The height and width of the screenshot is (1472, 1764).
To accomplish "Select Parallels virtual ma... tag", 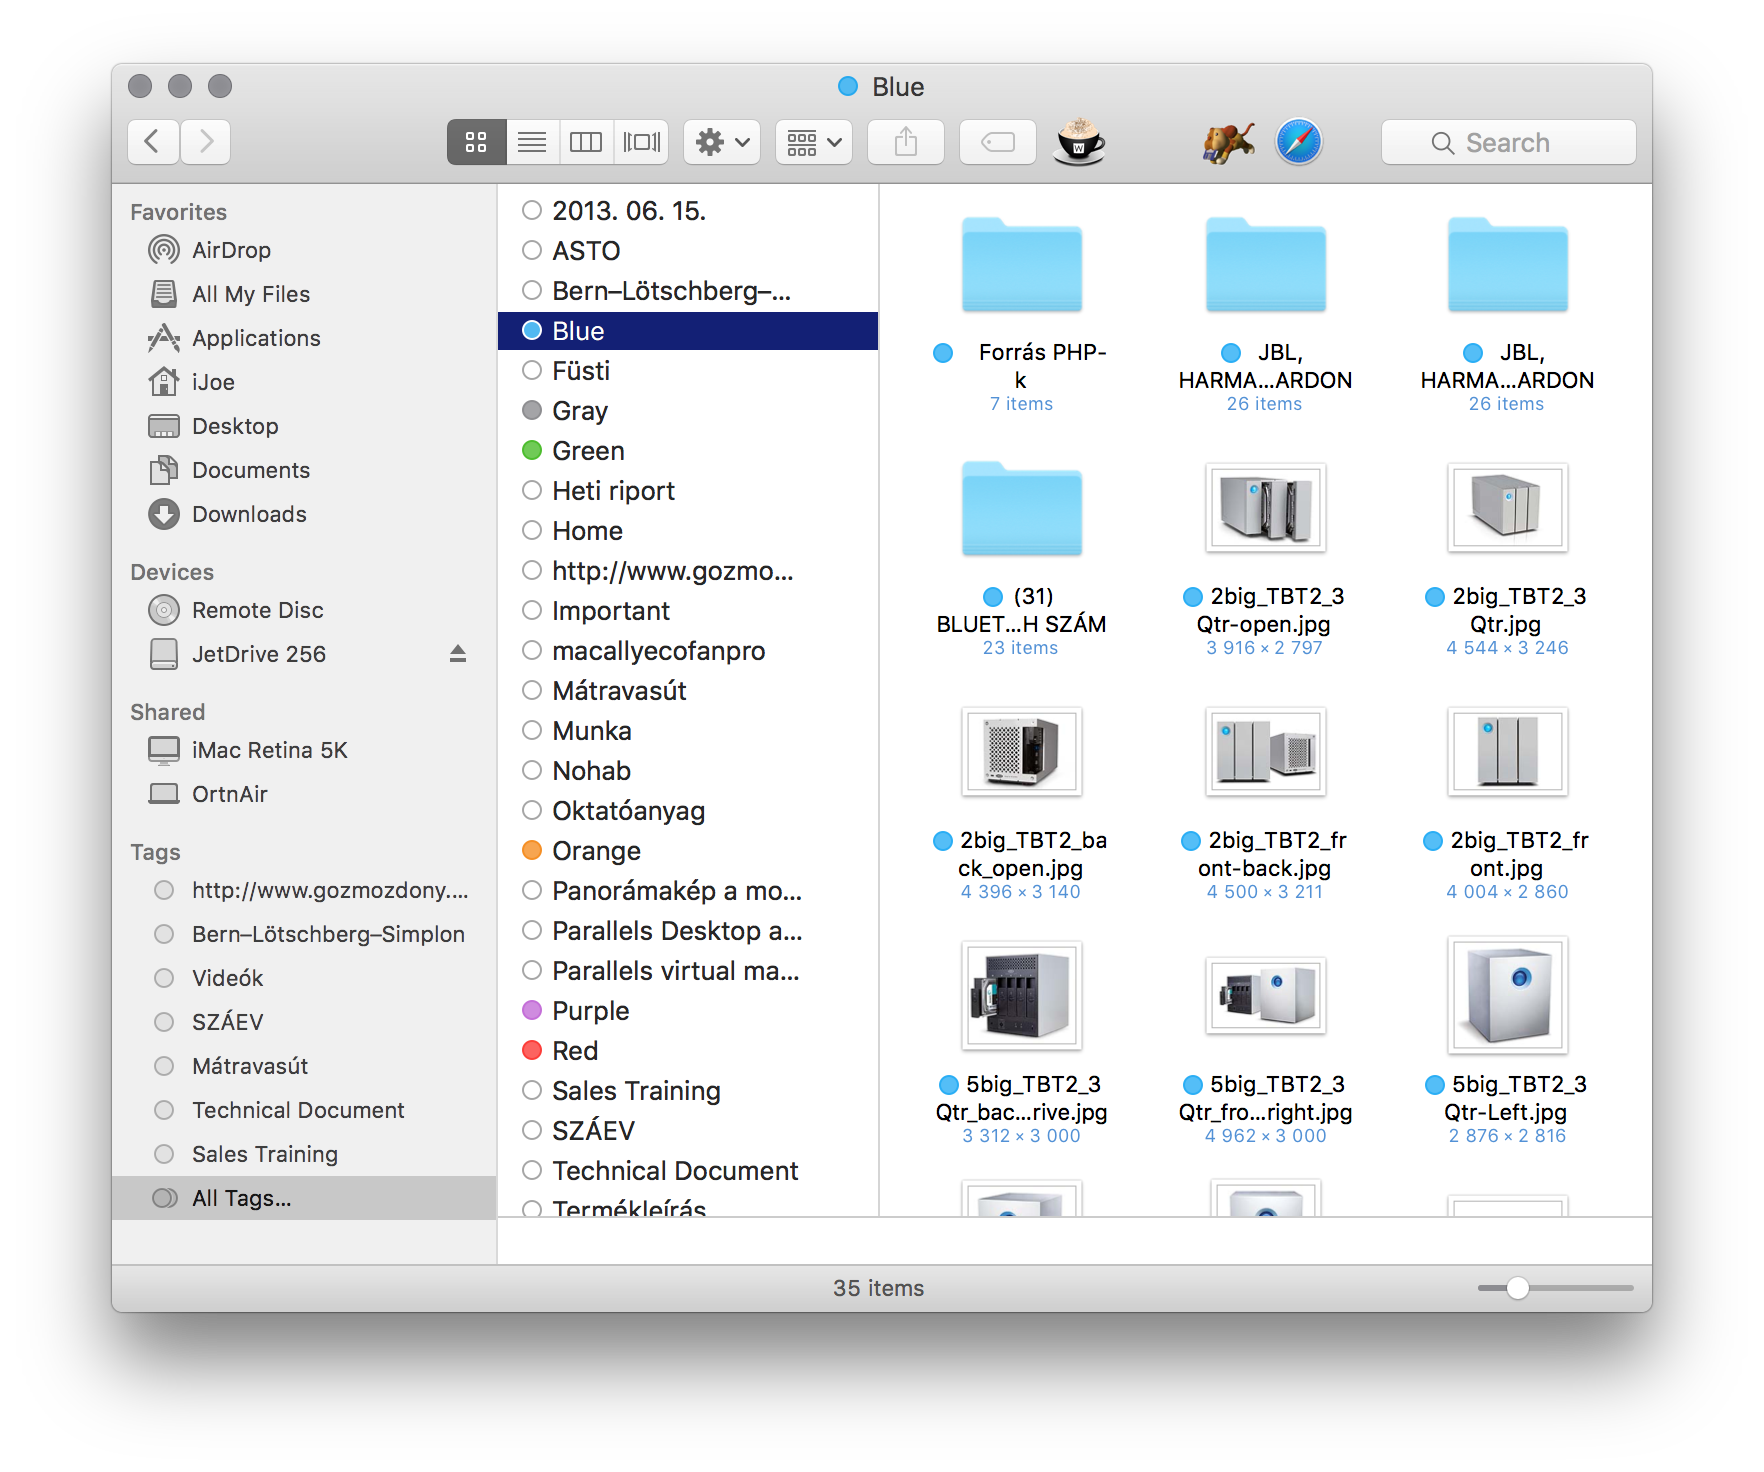I will 688,971.
